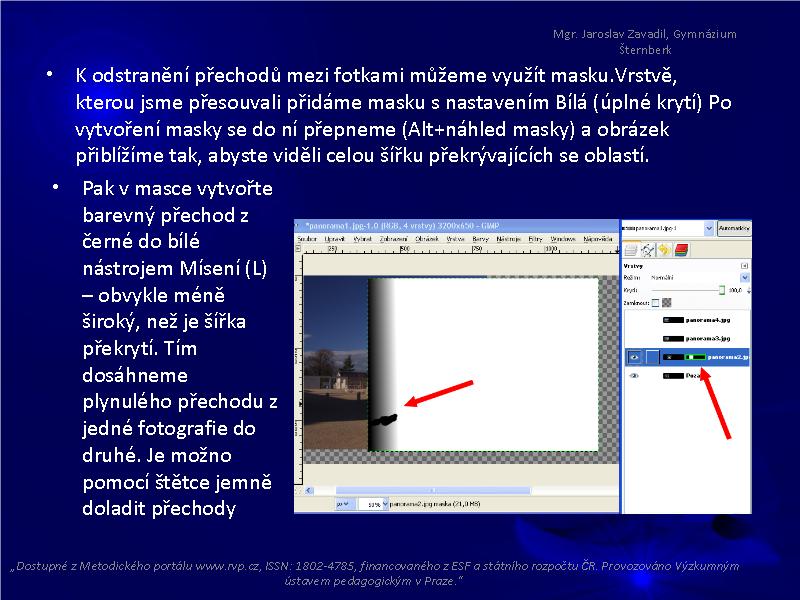Open the Režim blend mode dropdown
This screenshot has height=600, width=800.
698,278
